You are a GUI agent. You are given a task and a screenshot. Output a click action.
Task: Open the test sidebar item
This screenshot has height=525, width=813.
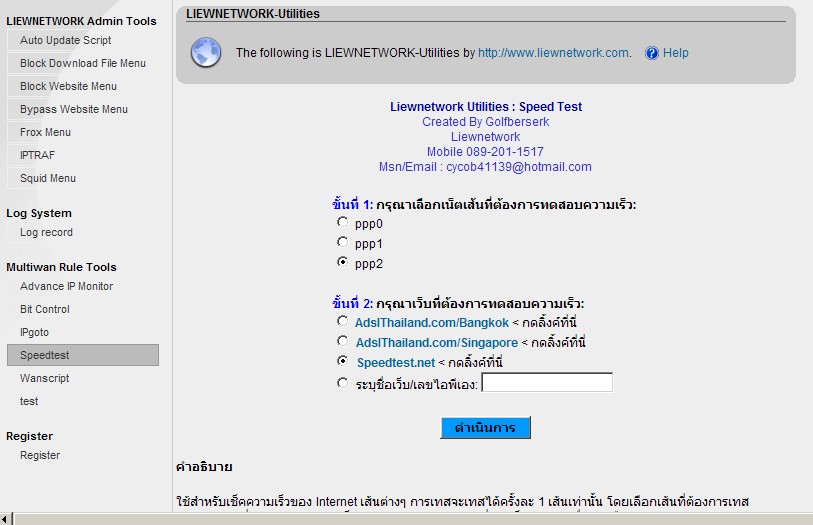[x=29, y=401]
